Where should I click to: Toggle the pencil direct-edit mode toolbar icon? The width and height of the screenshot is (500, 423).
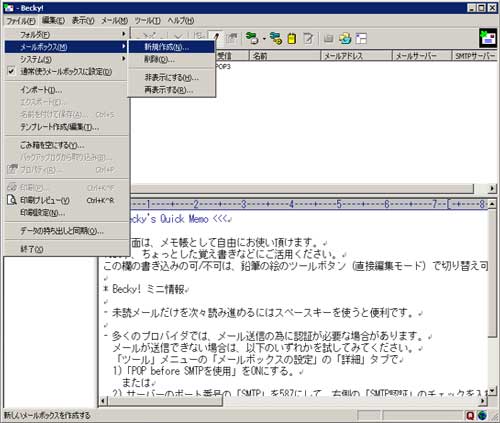215,38
